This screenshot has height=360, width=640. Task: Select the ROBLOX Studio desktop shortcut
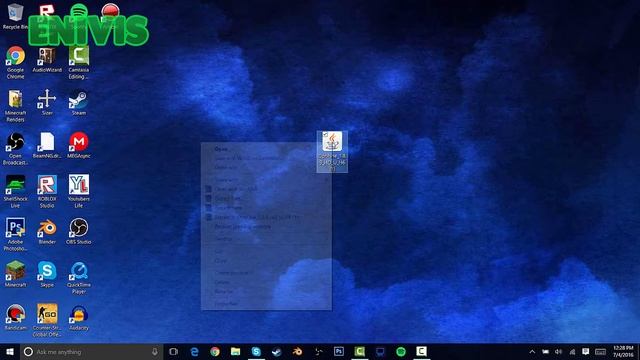click(x=47, y=191)
